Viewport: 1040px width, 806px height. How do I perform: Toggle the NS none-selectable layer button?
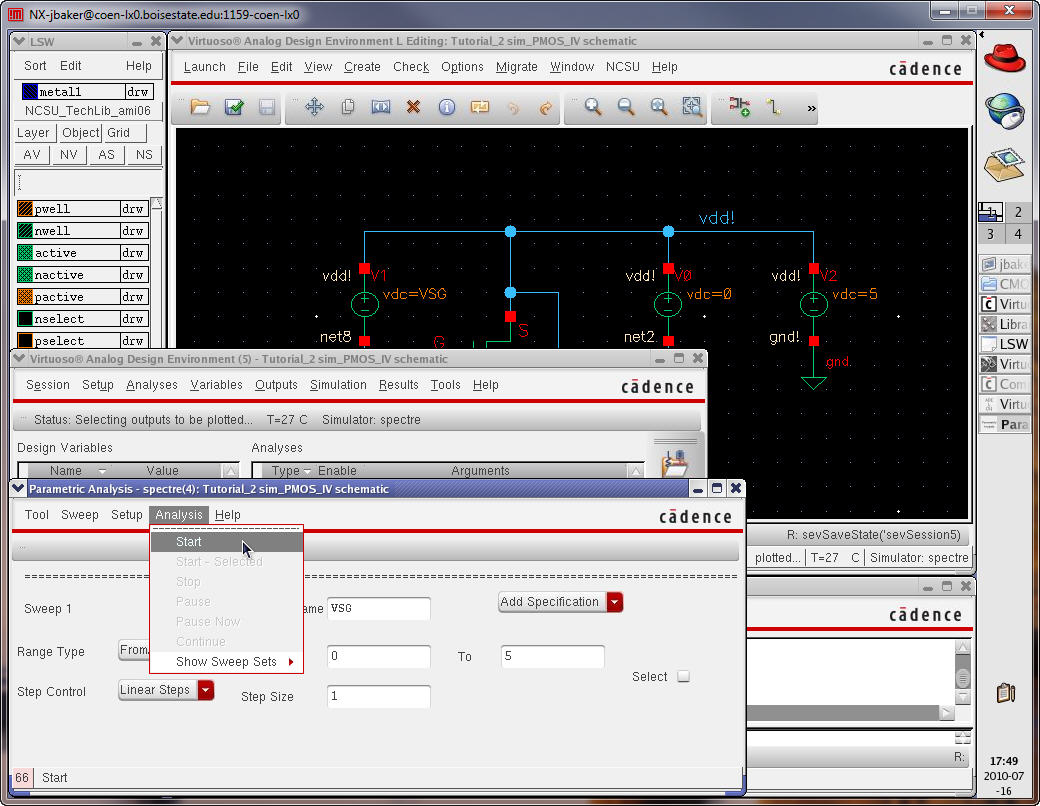click(x=145, y=155)
